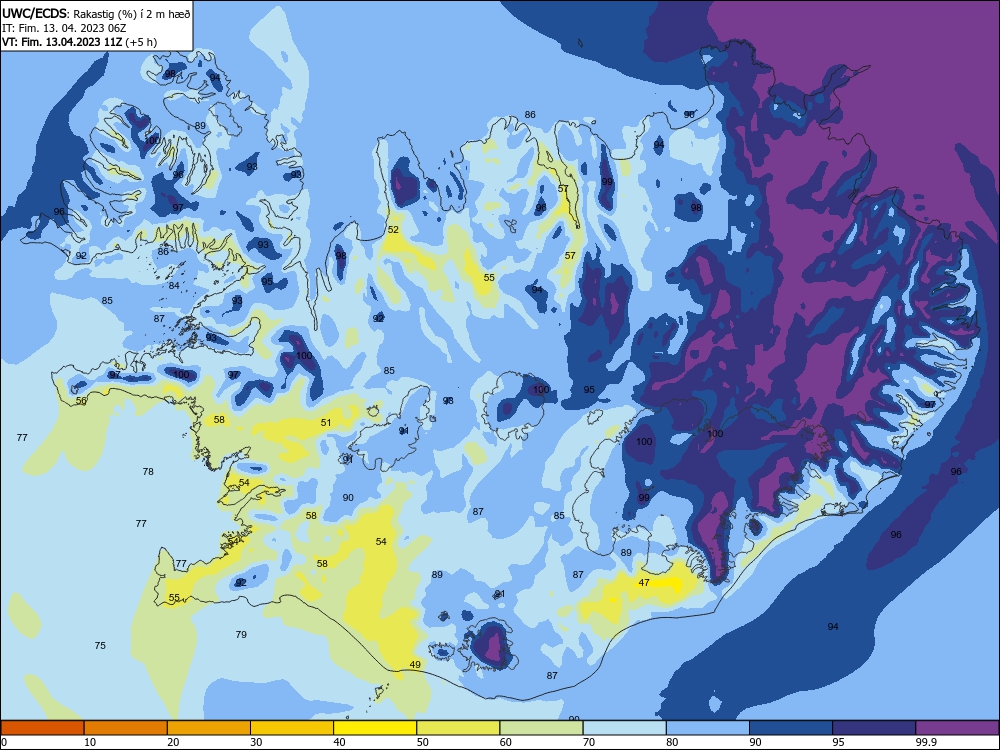This screenshot has height=750, width=1000.
Task: Select the pale yellow 50–60 legend swatch
Action: click(x=458, y=728)
